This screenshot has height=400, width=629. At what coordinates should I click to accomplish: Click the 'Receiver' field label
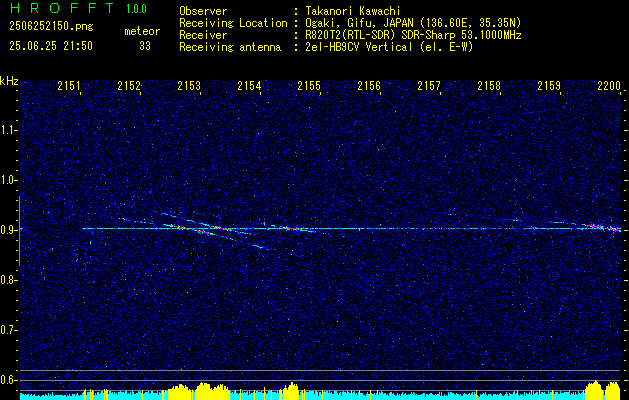pos(203,35)
